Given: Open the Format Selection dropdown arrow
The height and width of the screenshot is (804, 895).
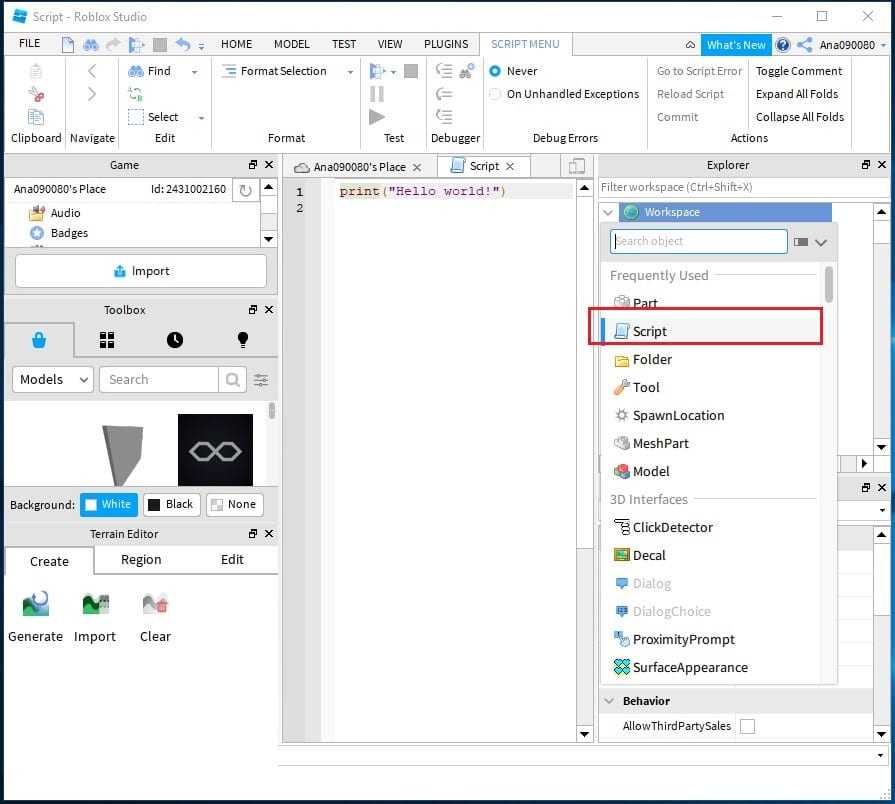Looking at the screenshot, I should tap(350, 72).
